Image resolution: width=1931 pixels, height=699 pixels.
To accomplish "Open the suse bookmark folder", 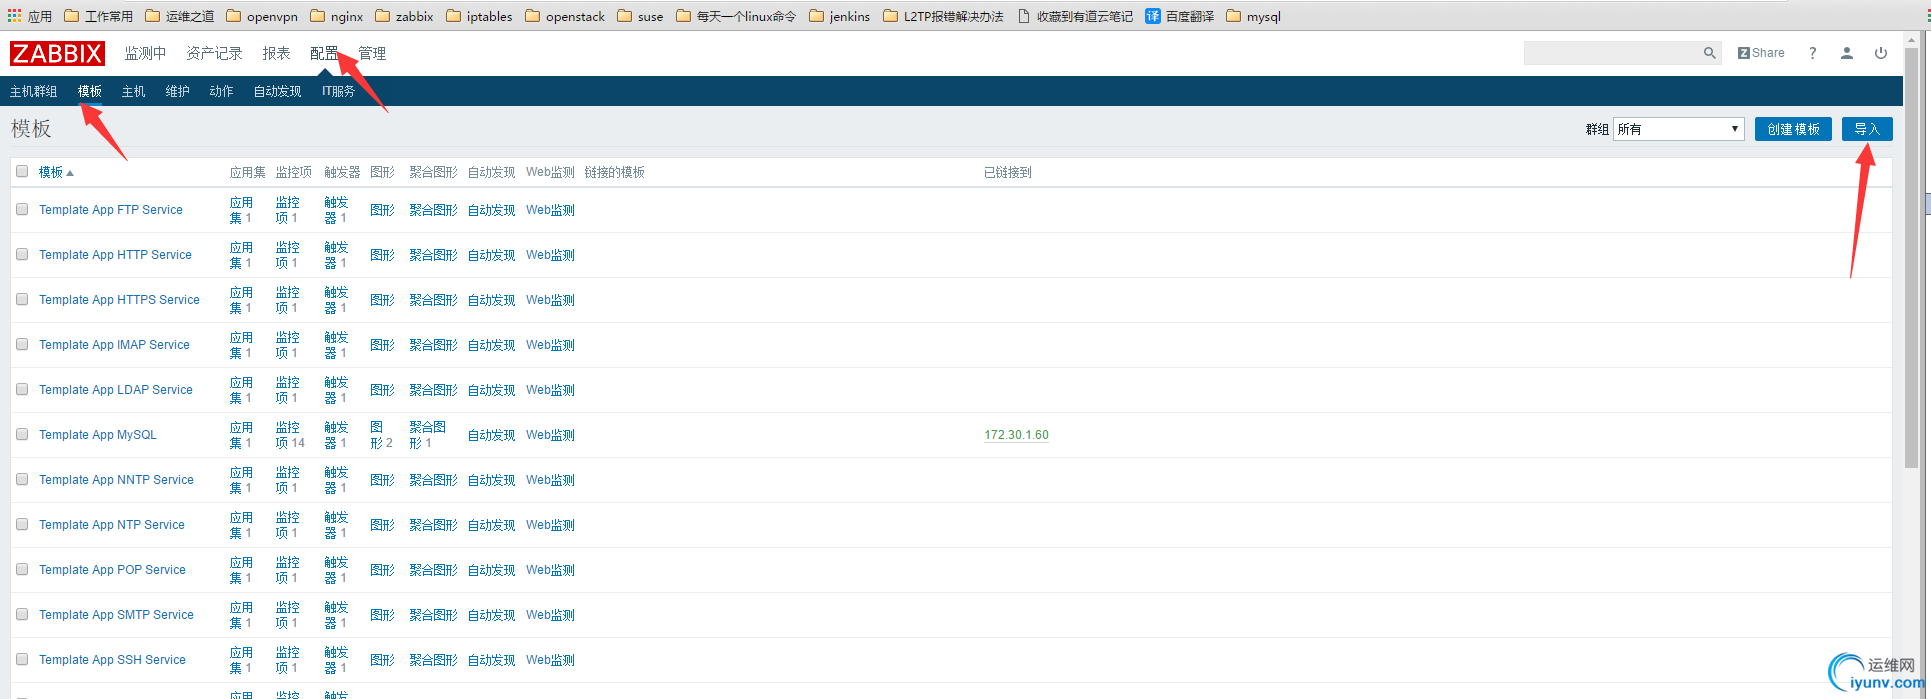I will pos(640,16).
